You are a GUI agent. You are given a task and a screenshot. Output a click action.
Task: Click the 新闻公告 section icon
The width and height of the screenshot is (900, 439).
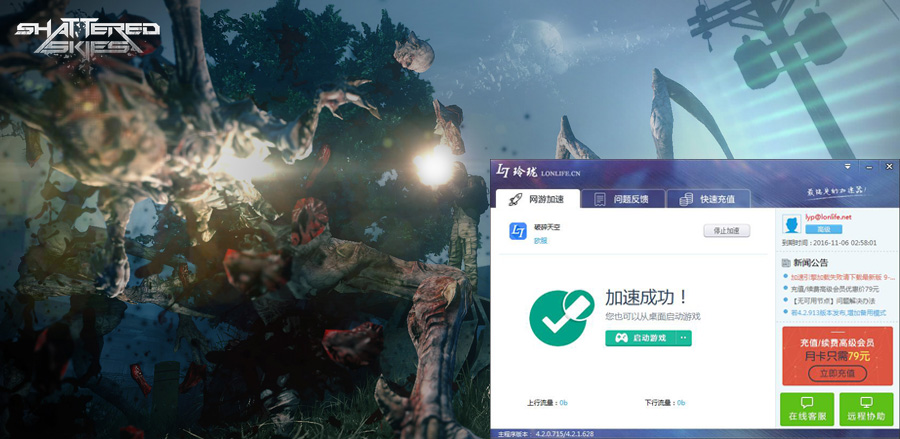coord(786,263)
